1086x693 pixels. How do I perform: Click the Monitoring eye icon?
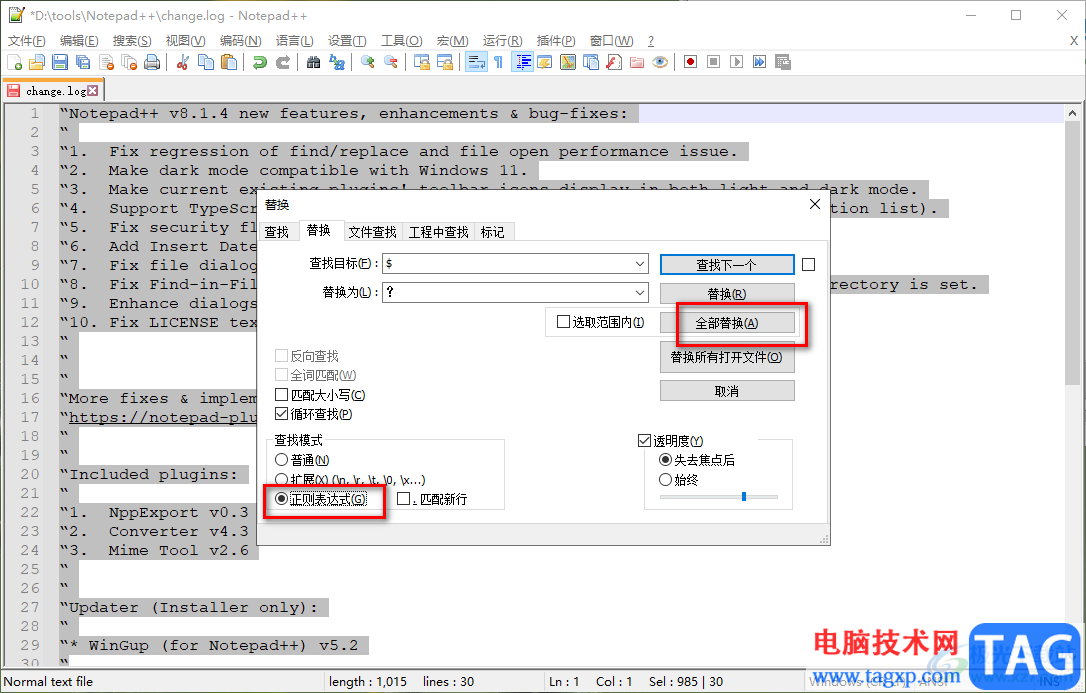660,62
